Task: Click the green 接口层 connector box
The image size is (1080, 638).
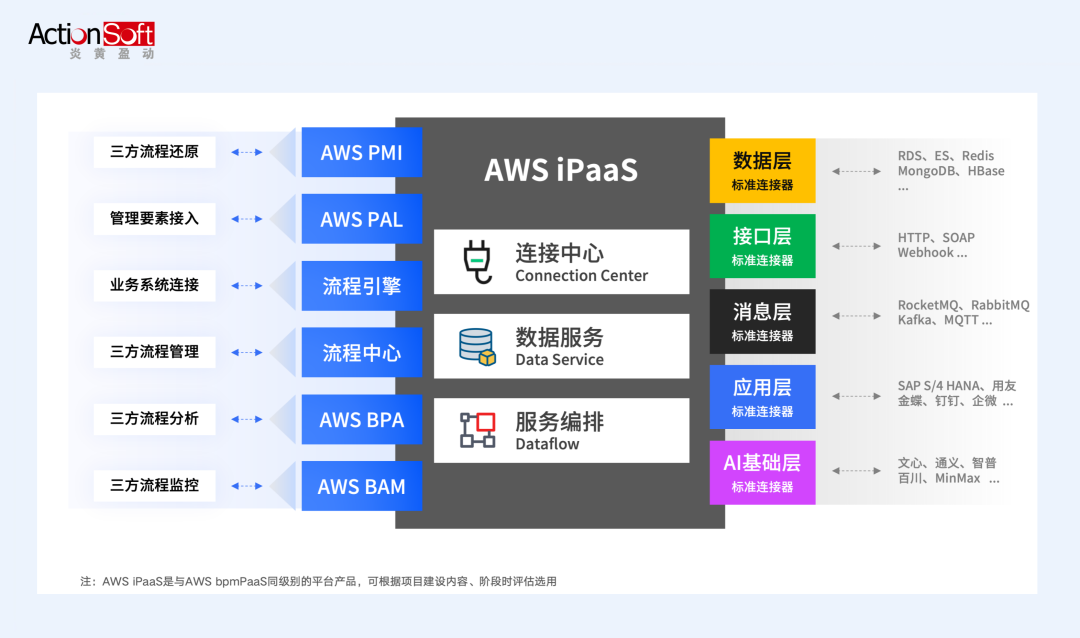Action: (762, 246)
